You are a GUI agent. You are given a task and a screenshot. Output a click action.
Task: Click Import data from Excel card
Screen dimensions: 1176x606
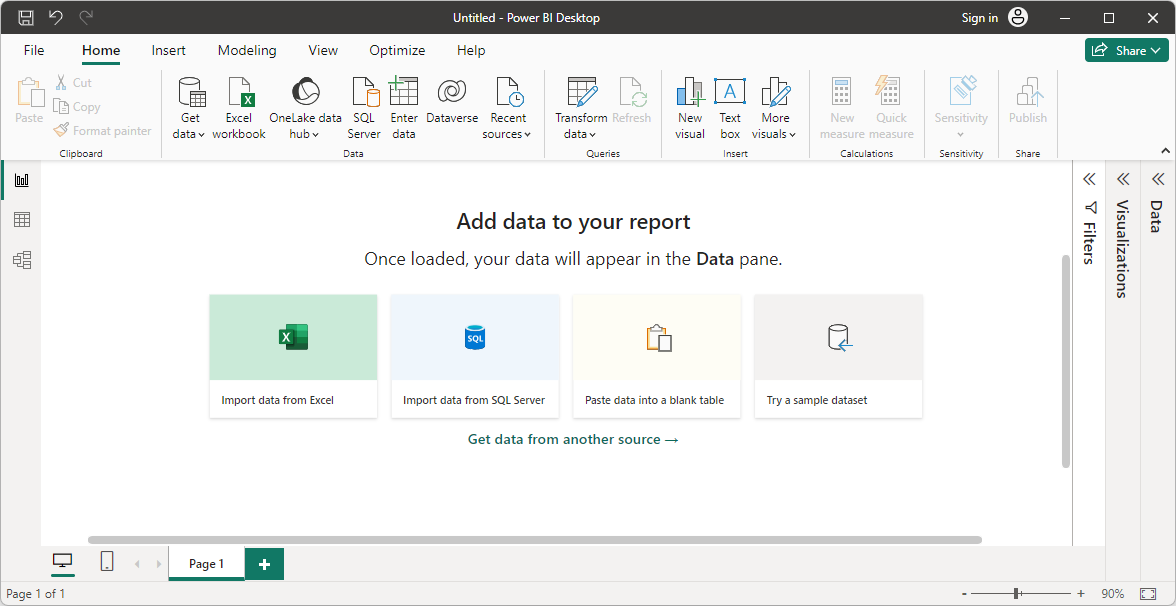293,356
